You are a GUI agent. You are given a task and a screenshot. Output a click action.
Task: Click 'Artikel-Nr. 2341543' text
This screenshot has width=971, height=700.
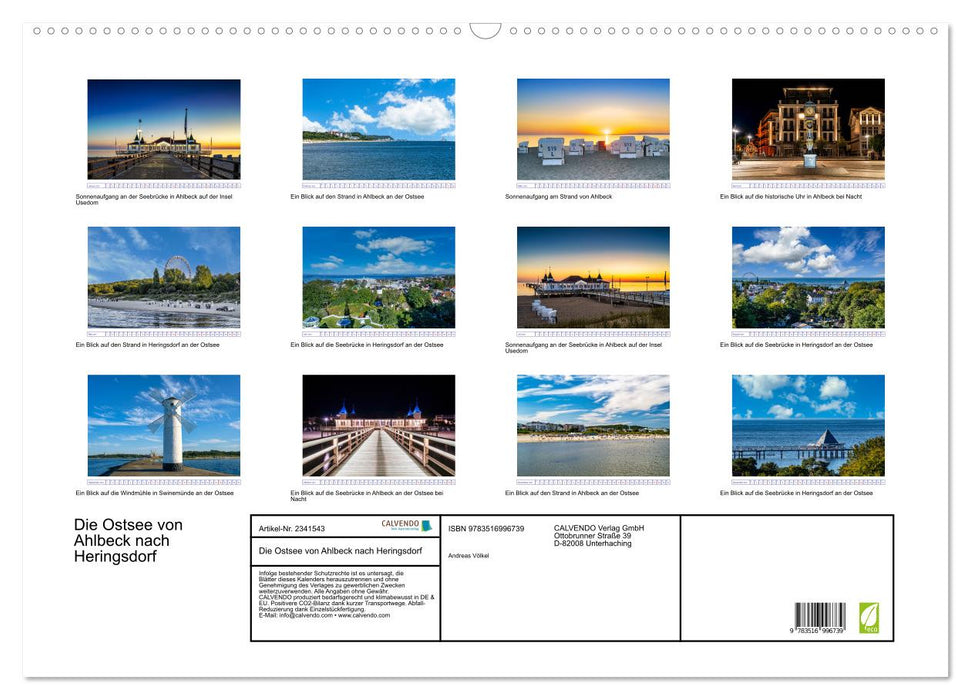click(x=292, y=528)
